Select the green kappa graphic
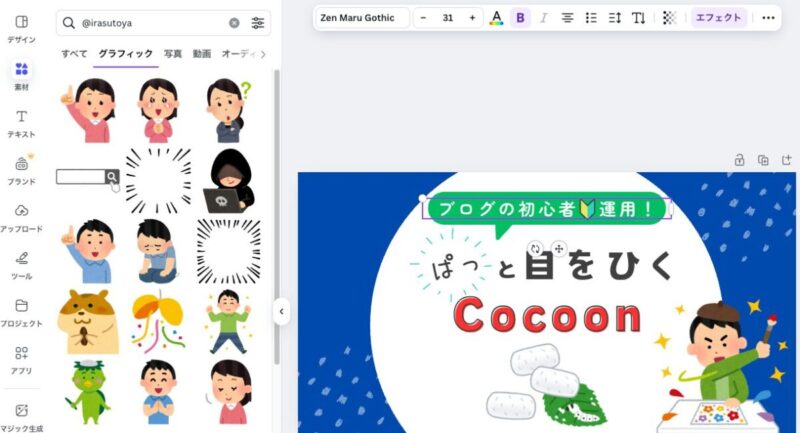This screenshot has height=433, width=800. pos(88,392)
